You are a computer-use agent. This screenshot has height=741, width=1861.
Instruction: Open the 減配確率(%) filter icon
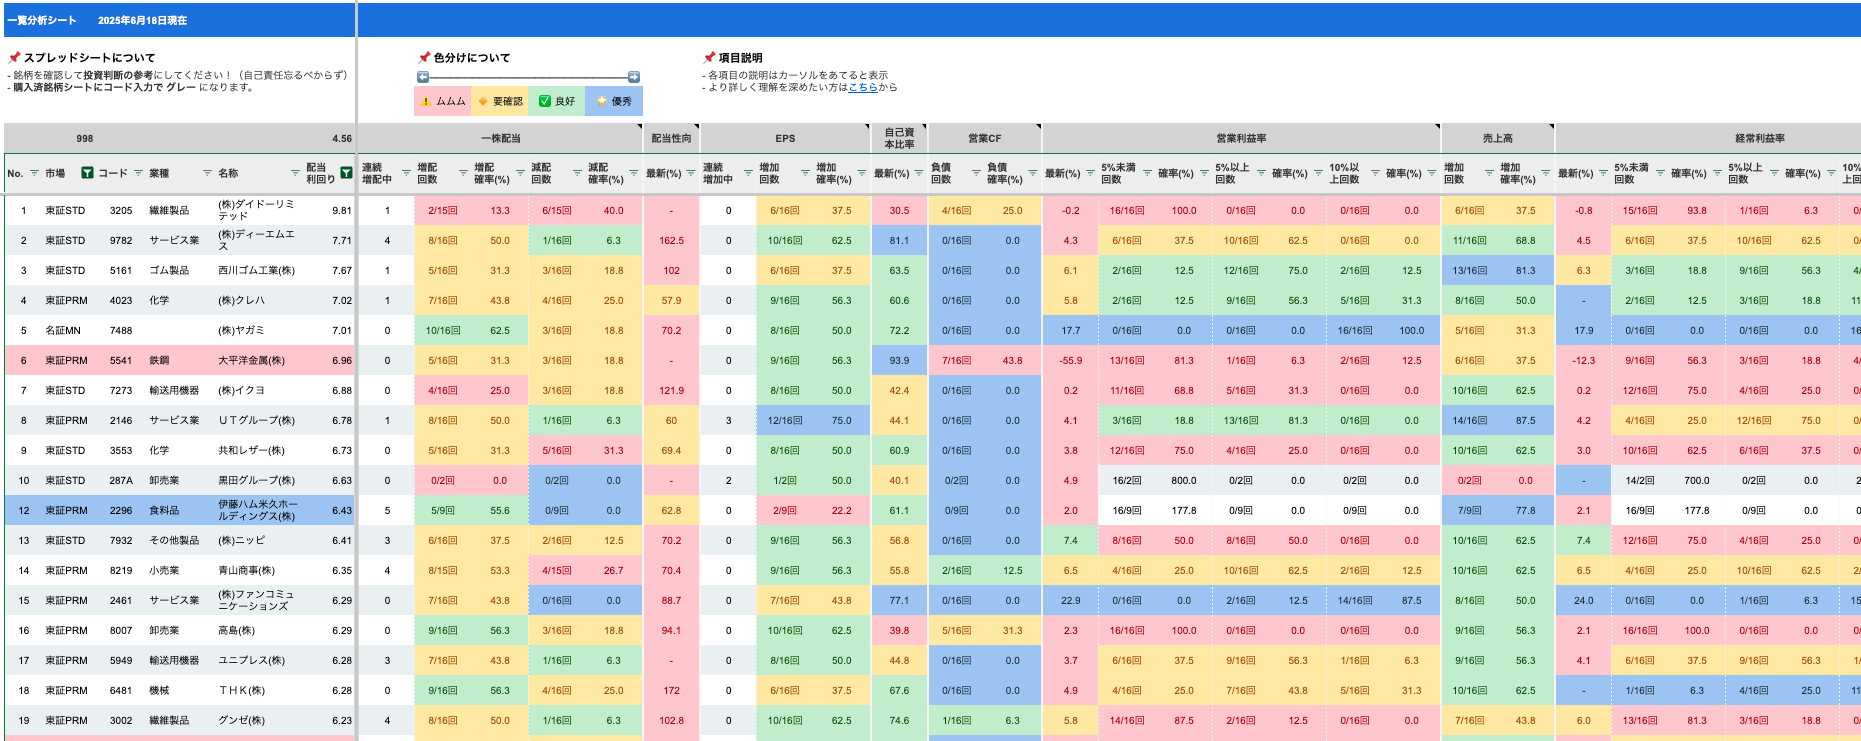tap(633, 173)
